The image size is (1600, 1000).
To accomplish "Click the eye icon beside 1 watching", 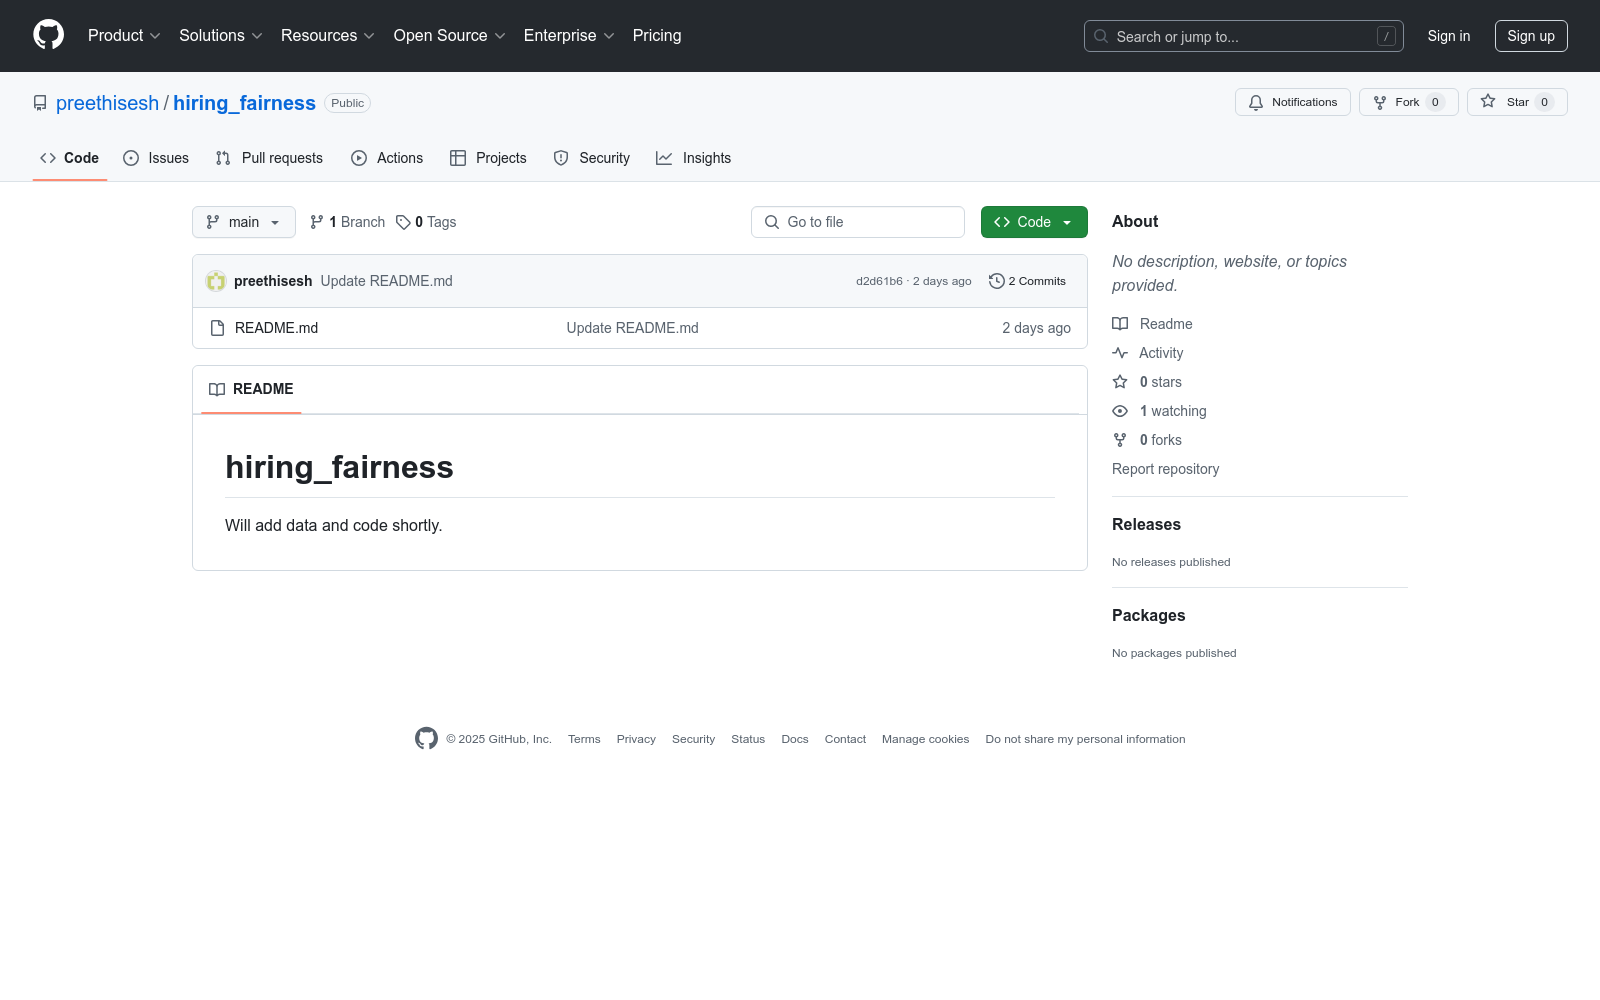I will [1120, 411].
